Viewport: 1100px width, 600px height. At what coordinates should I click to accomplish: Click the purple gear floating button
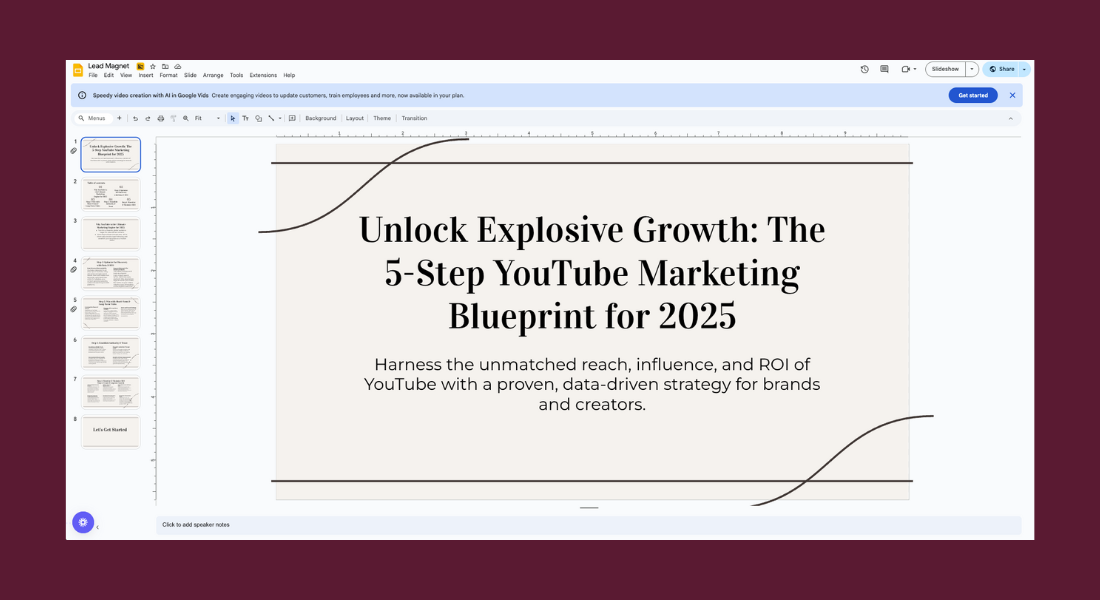tap(83, 522)
